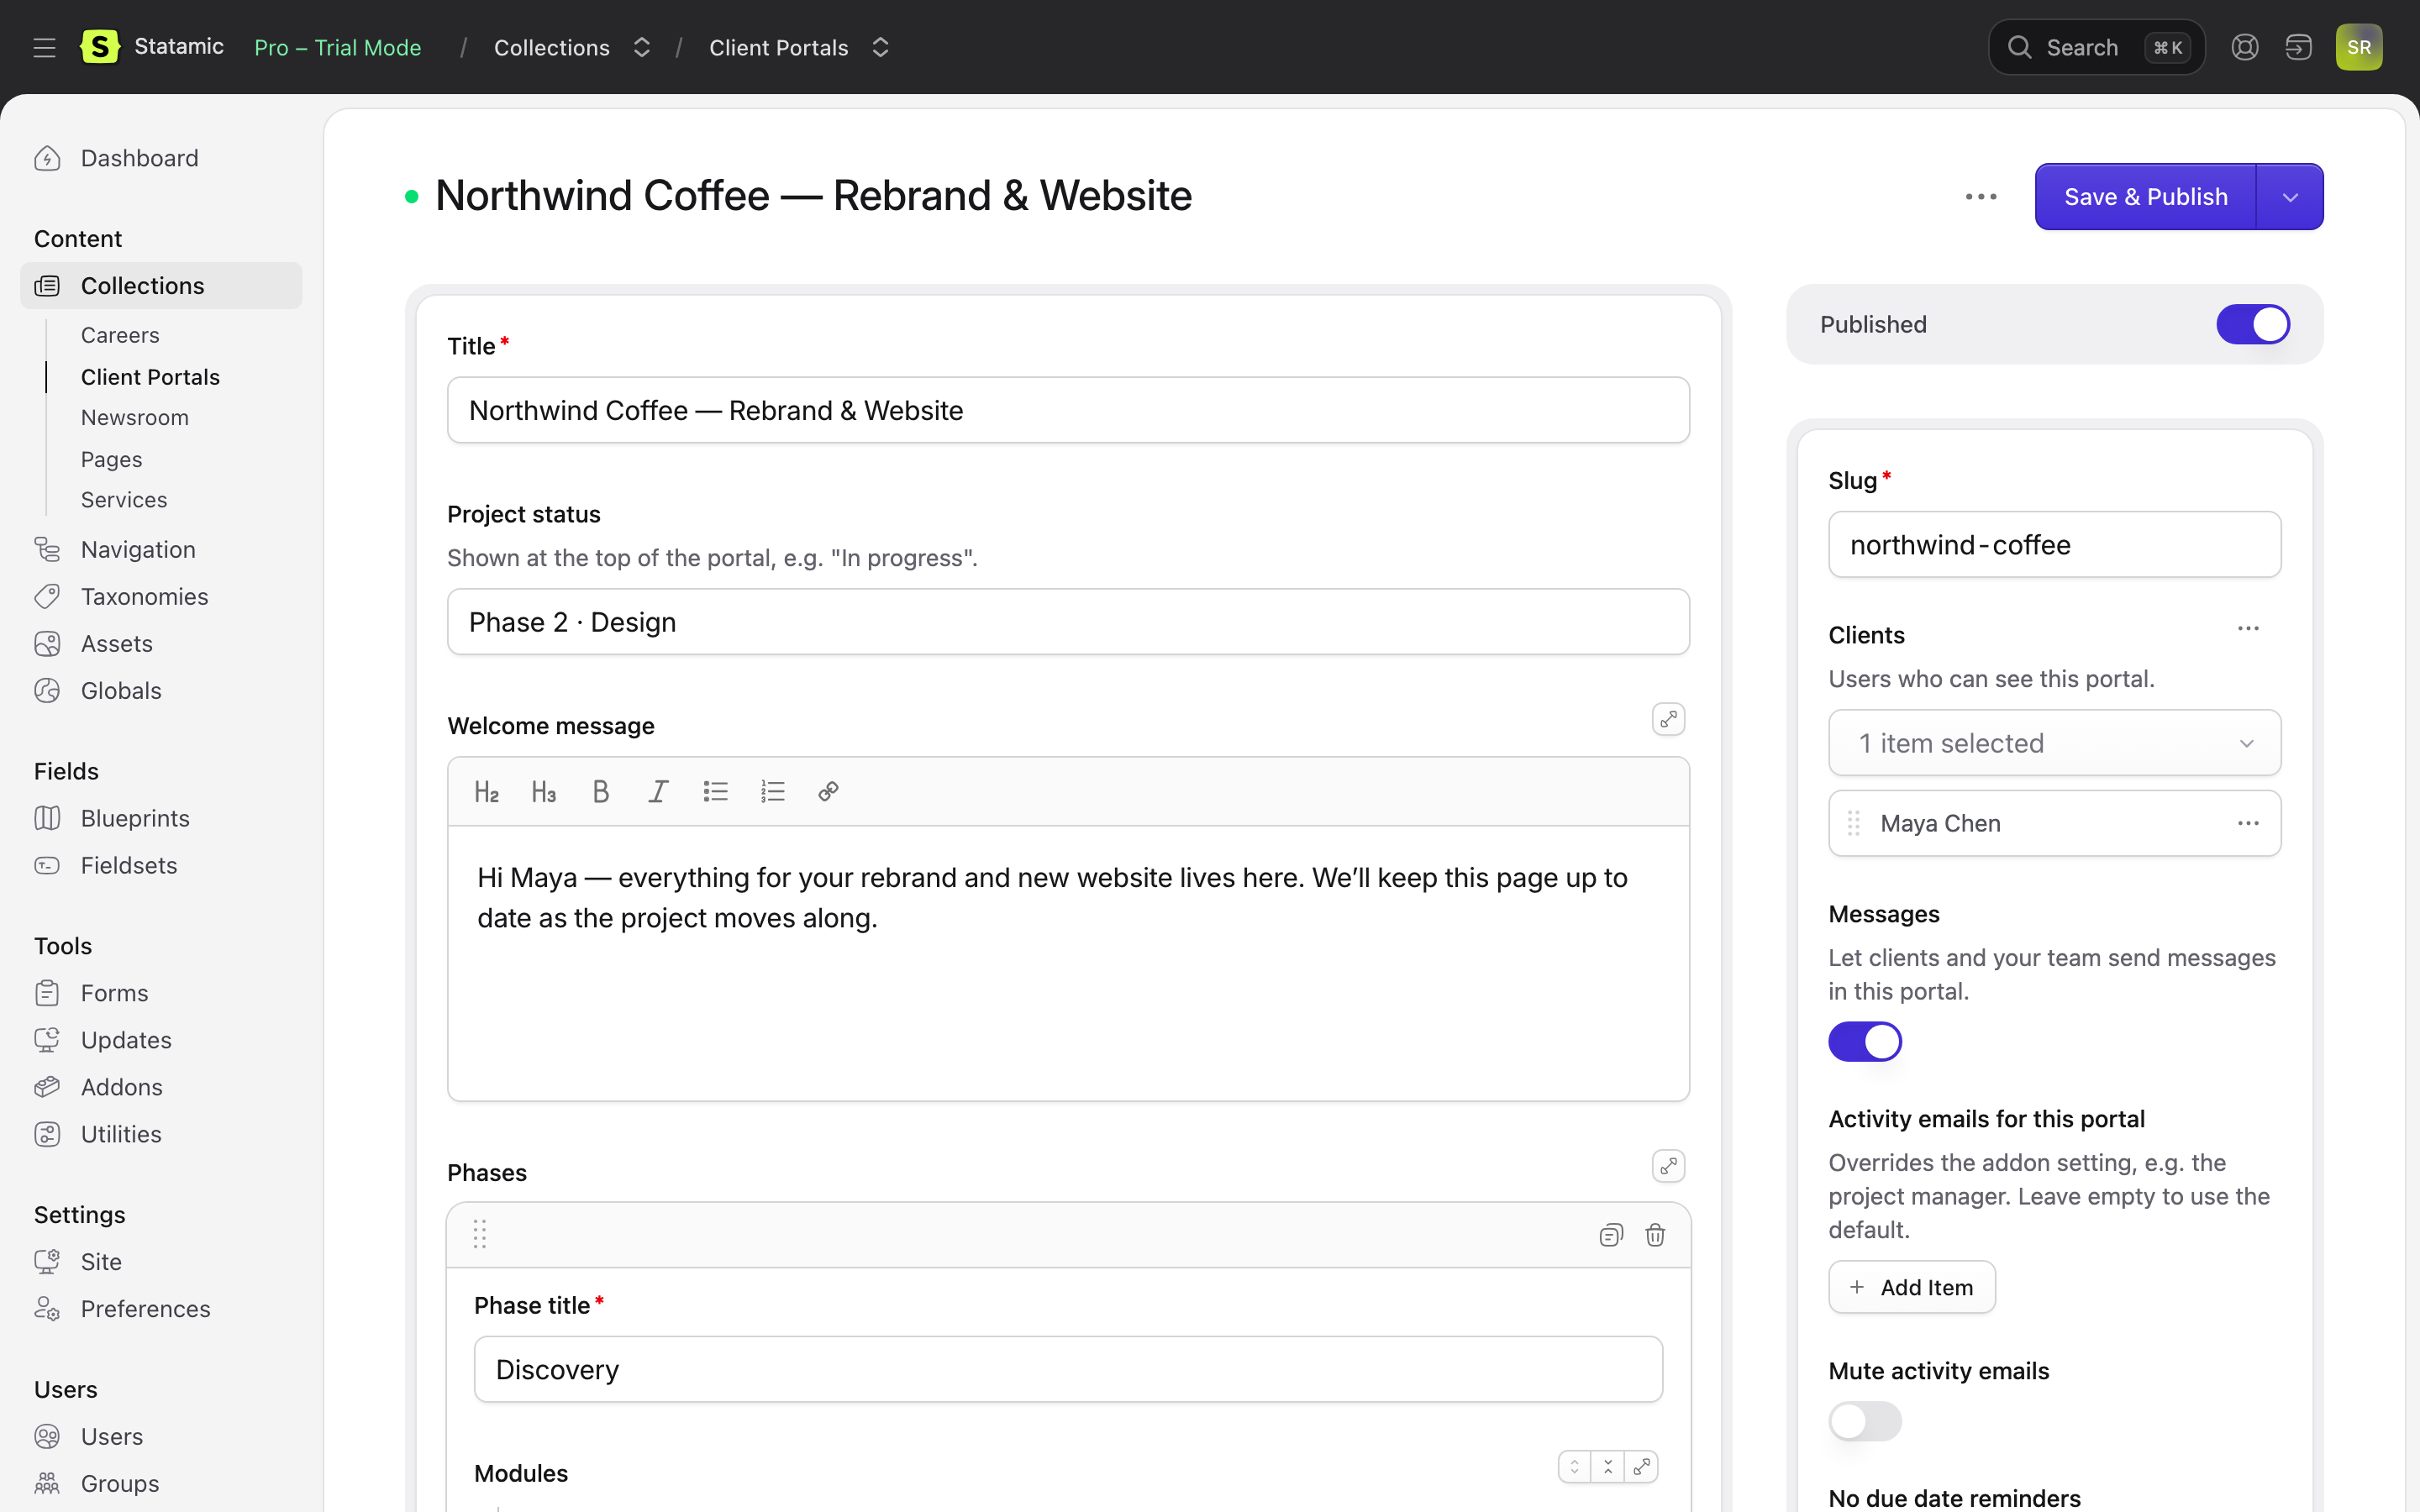
Task: Open the Save & Publish dropdown arrow
Action: point(2290,197)
